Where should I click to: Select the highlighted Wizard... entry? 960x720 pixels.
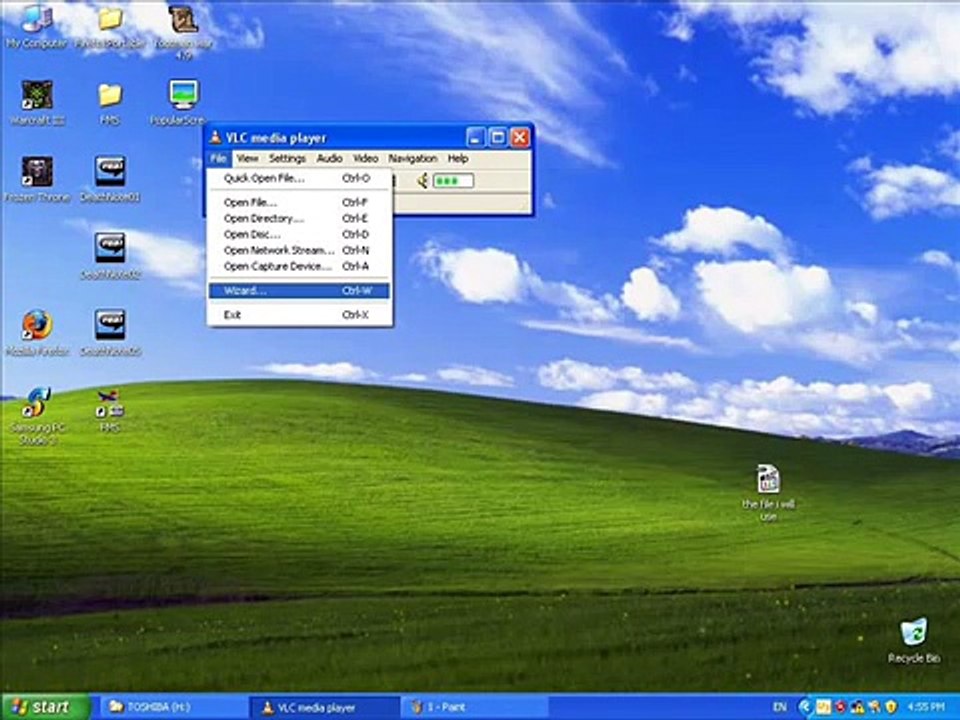pyautogui.click(x=299, y=290)
